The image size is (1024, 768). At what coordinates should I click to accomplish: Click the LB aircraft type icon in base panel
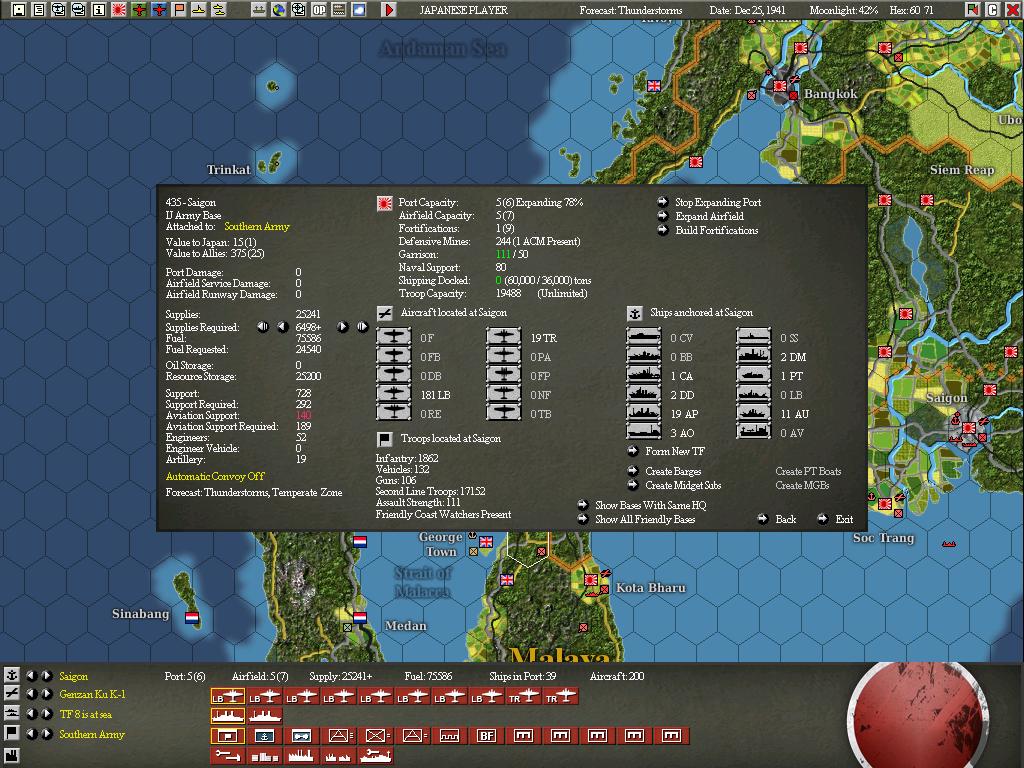[394, 395]
